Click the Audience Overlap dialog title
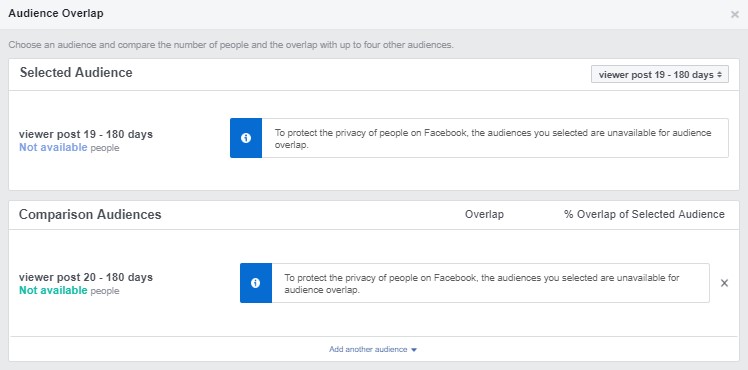Image resolution: width=748 pixels, height=370 pixels. click(56, 13)
